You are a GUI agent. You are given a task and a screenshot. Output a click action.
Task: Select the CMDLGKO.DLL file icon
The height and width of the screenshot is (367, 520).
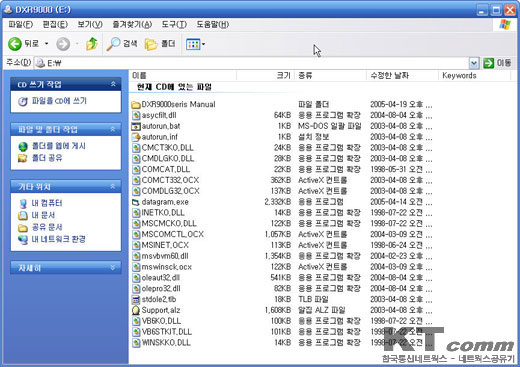click(136, 159)
